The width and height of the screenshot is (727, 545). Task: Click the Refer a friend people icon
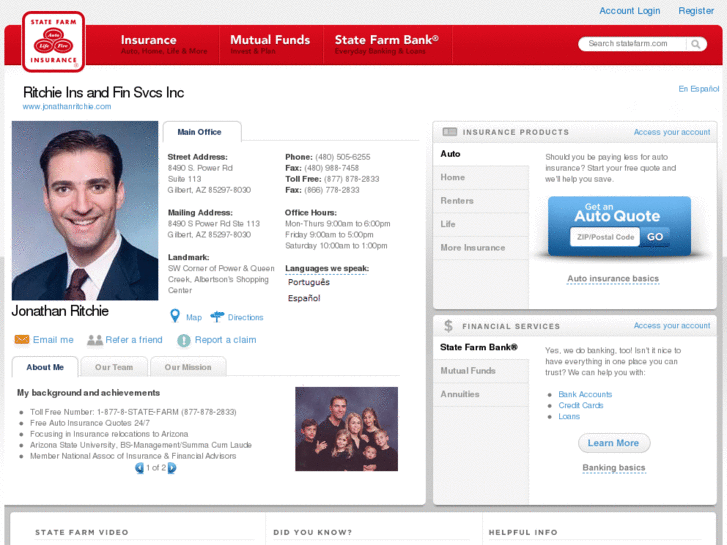tap(95, 340)
